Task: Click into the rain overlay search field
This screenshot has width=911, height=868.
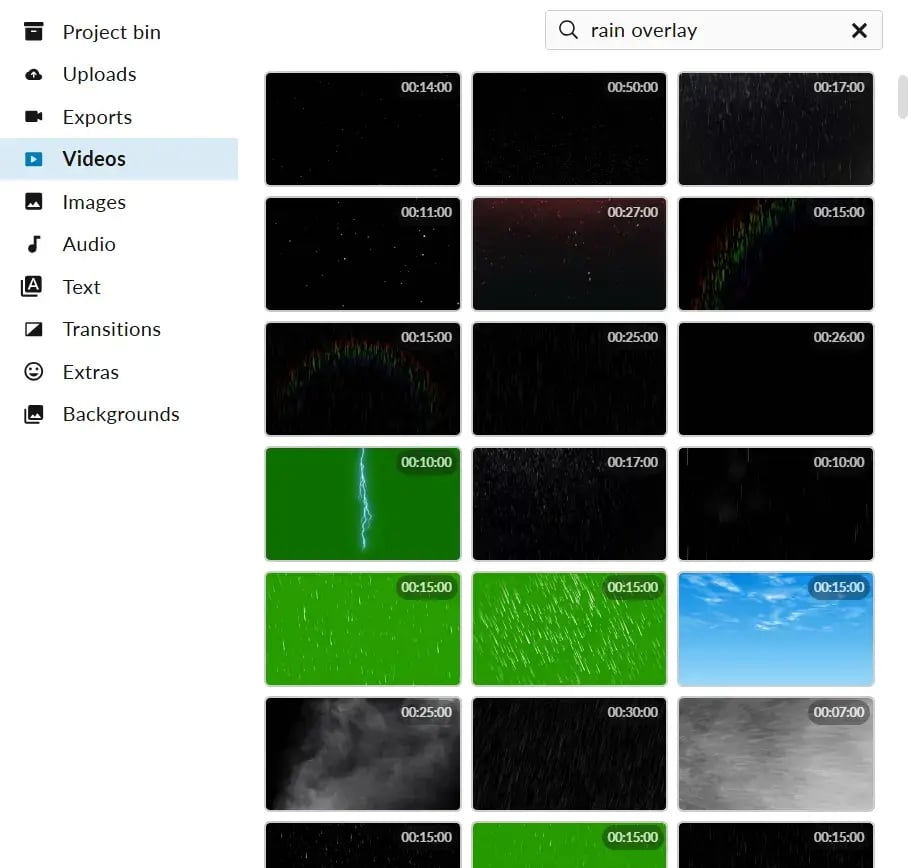Action: tap(710, 31)
